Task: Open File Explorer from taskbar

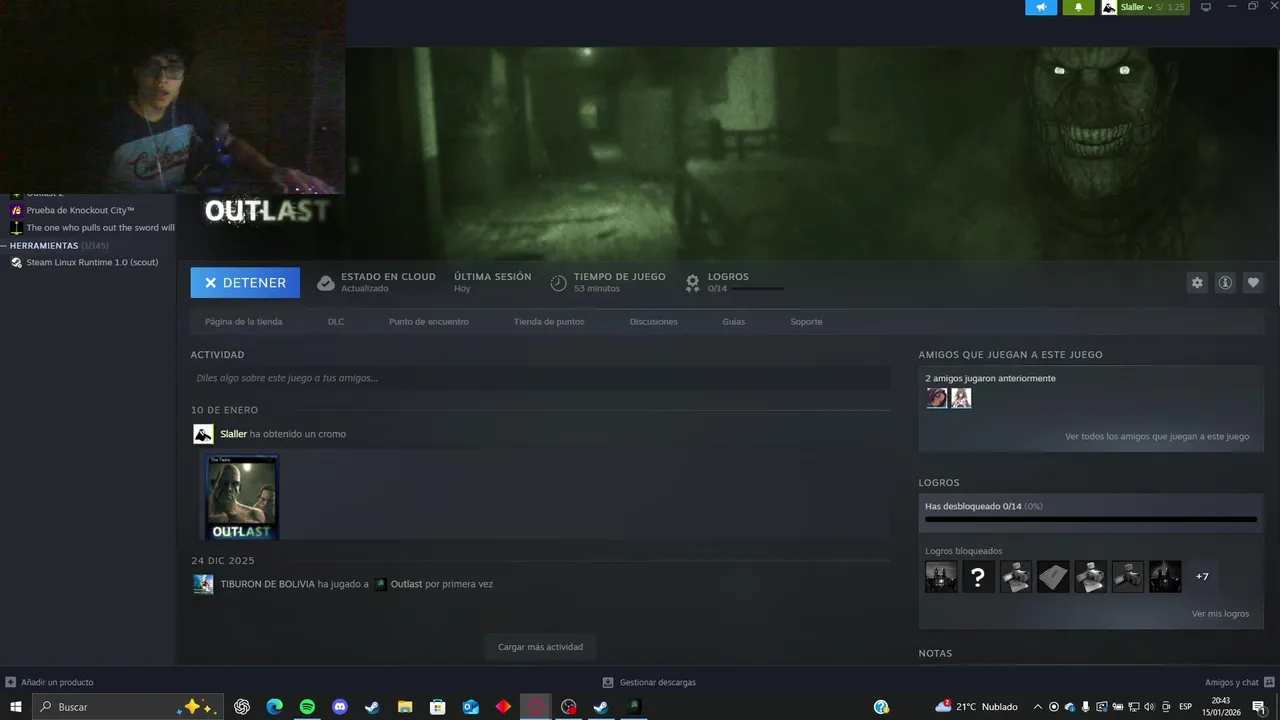Action: (405, 707)
